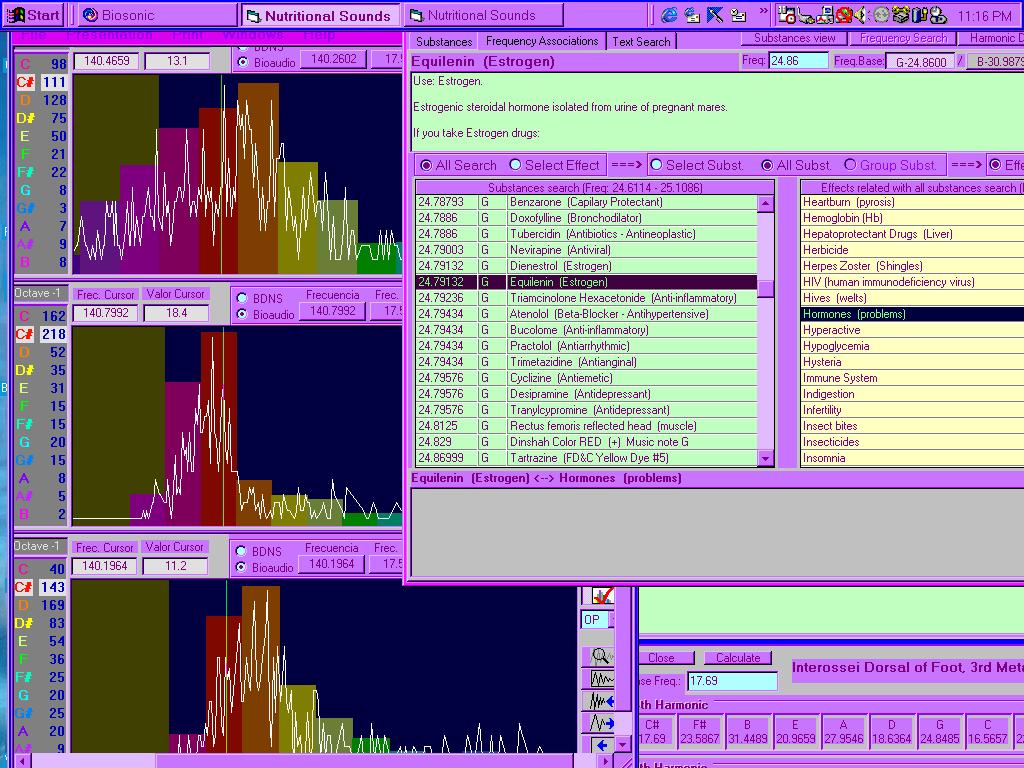
Task: Click the chart icon with red checkmark
Action: (x=601, y=596)
